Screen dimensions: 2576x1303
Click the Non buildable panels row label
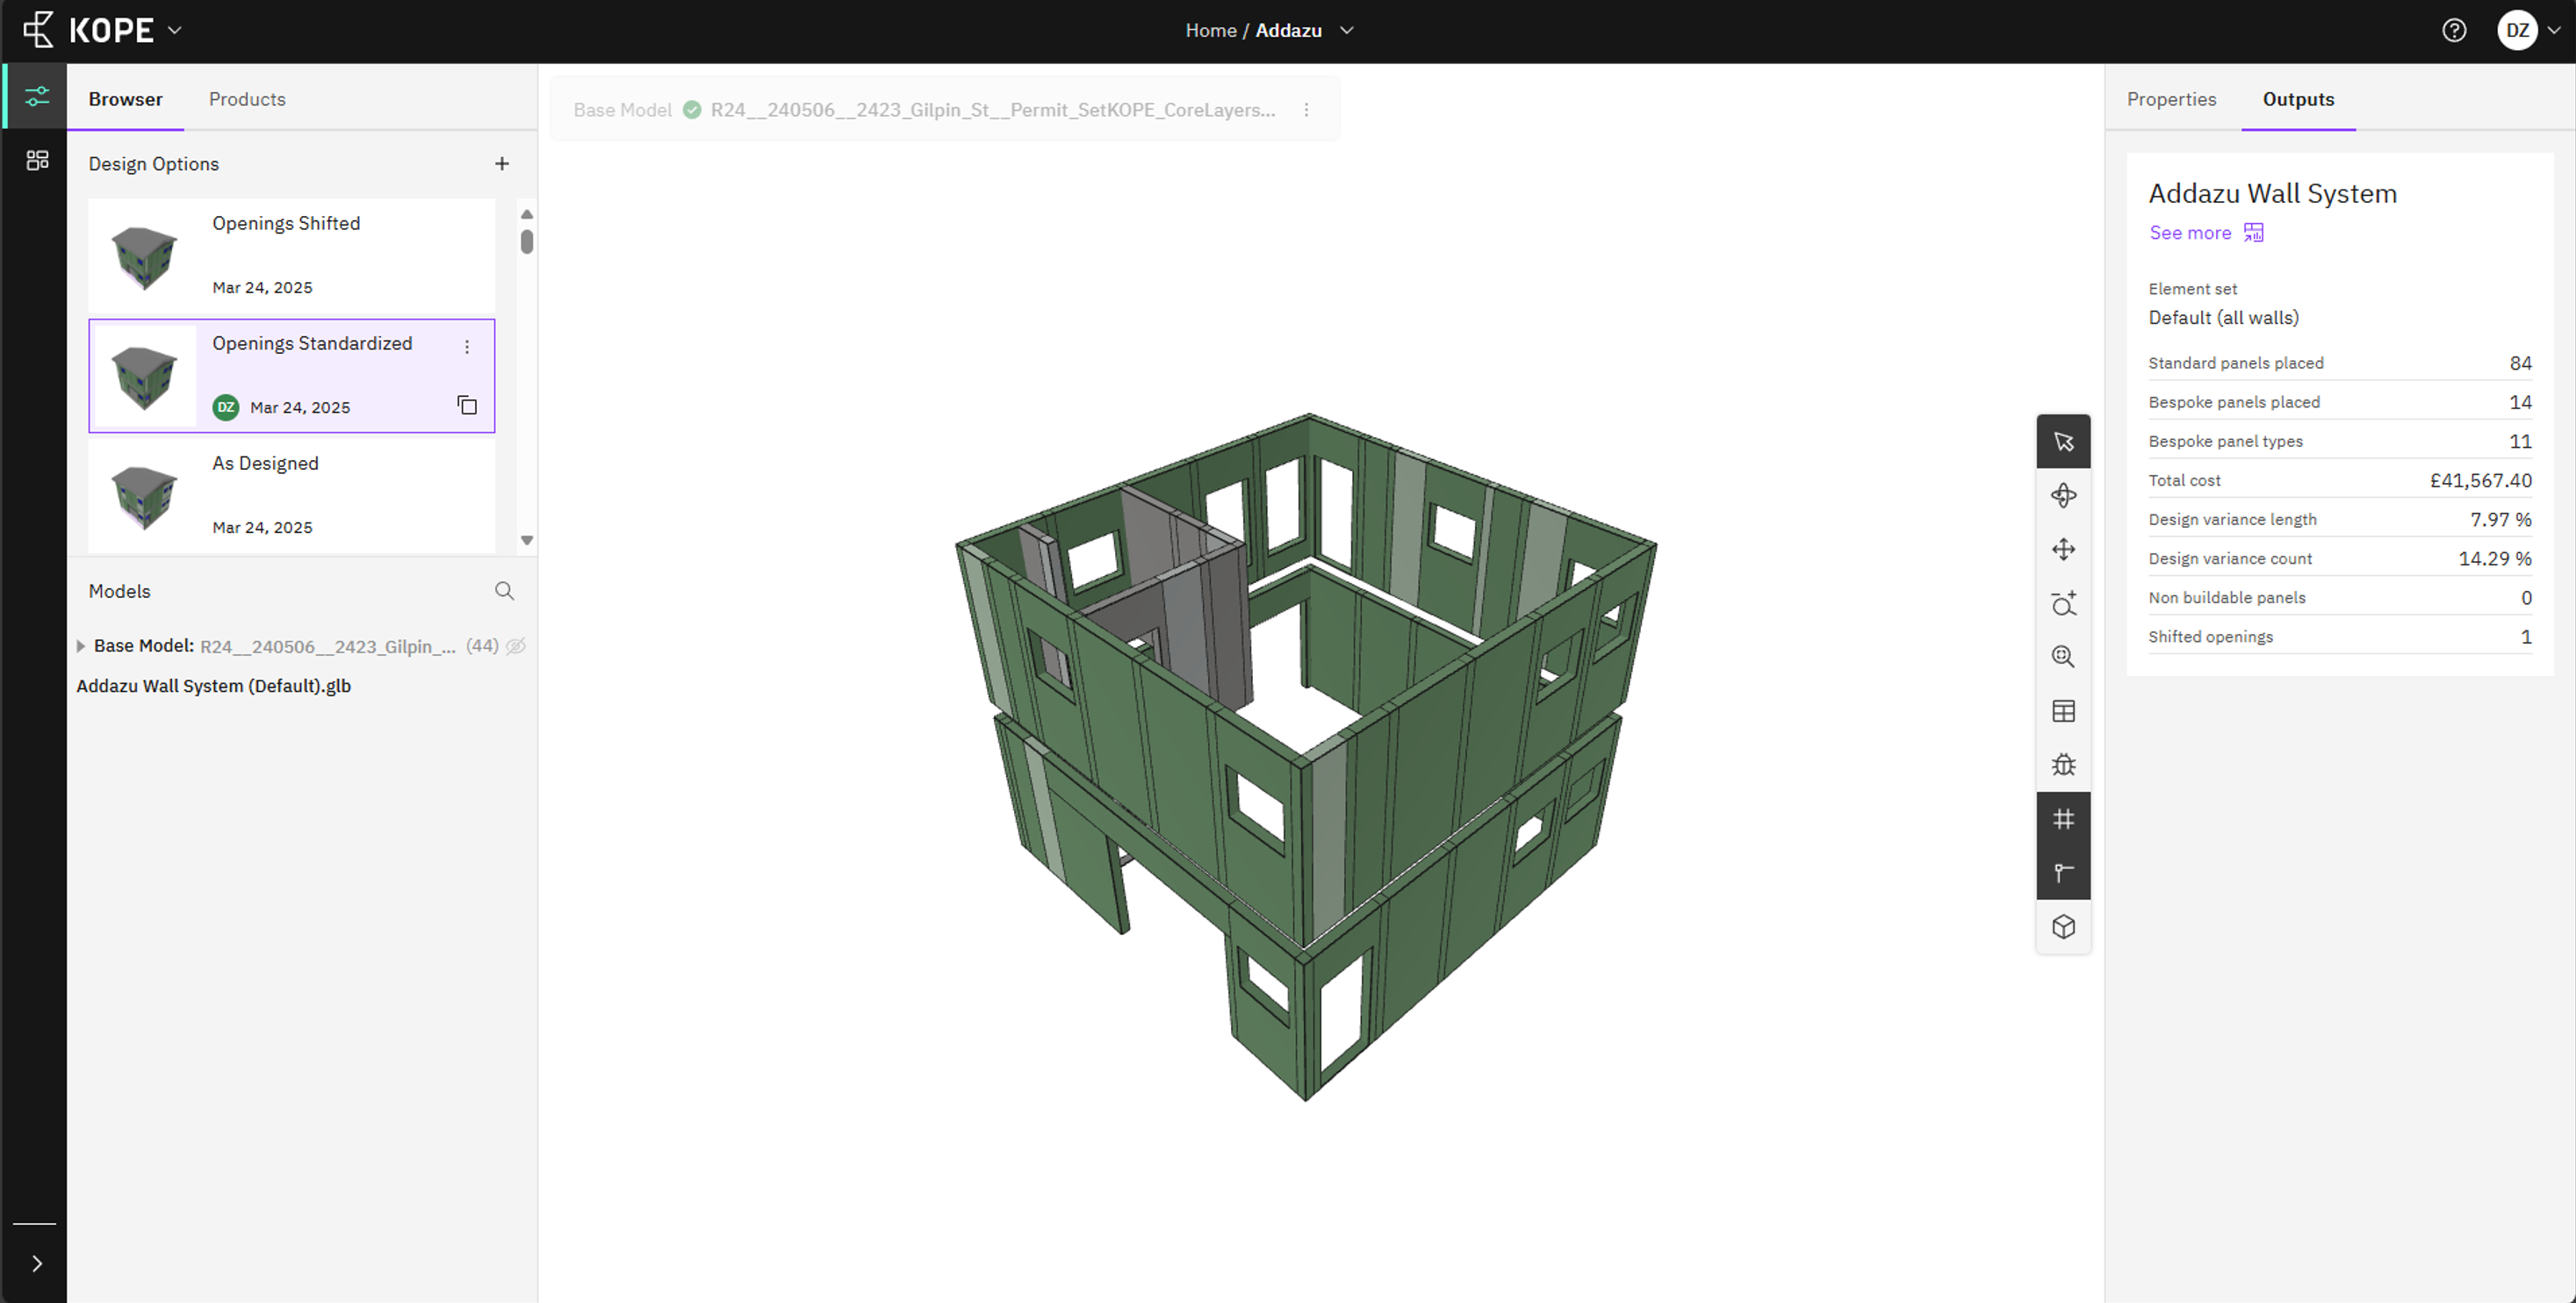2226,598
